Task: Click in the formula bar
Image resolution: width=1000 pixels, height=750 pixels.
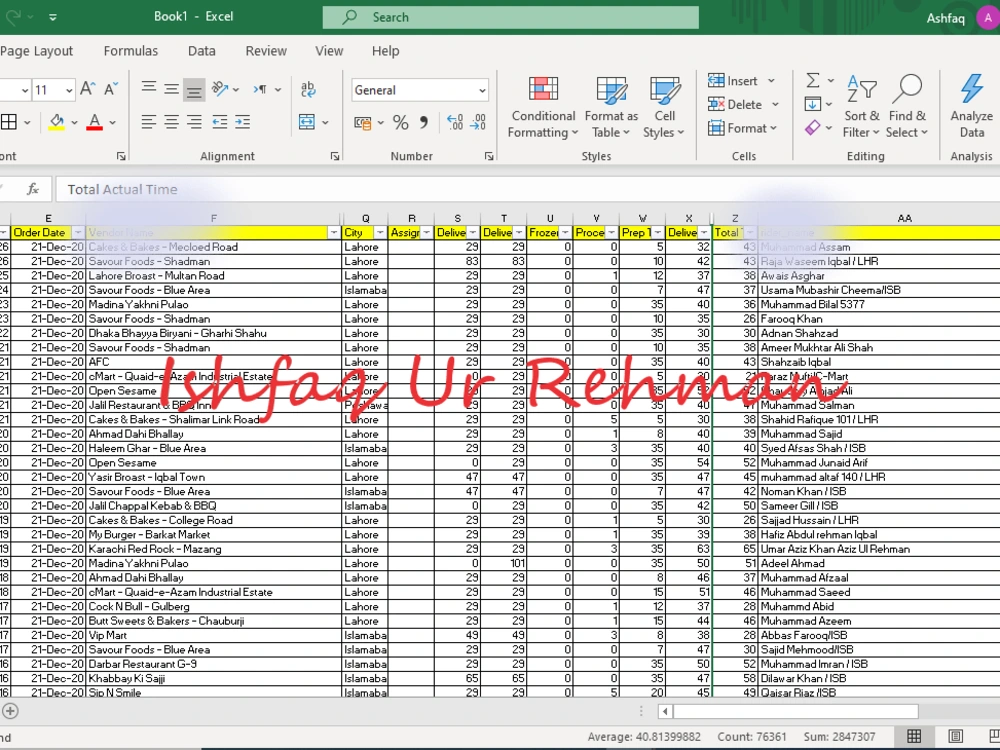Action: 529,189
